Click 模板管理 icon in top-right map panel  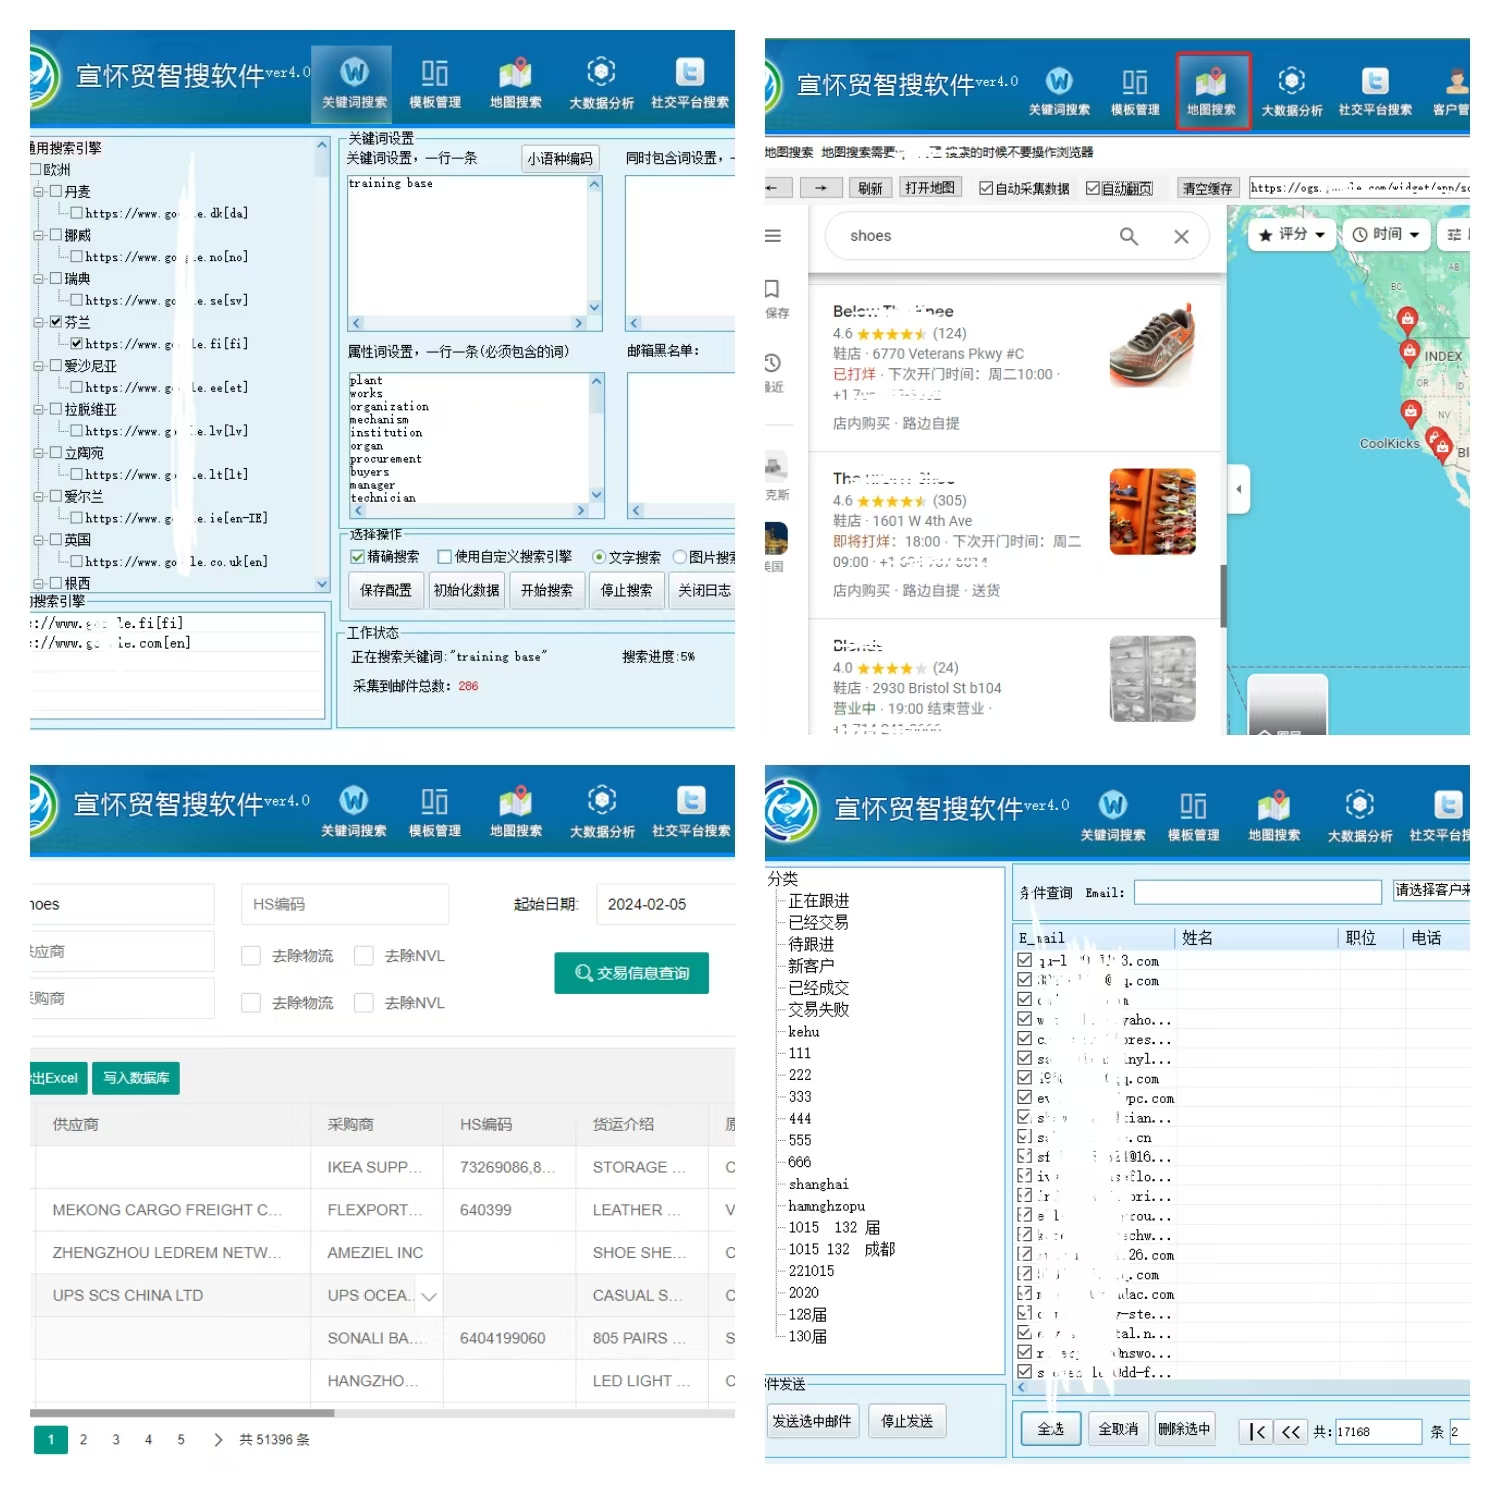(1135, 90)
